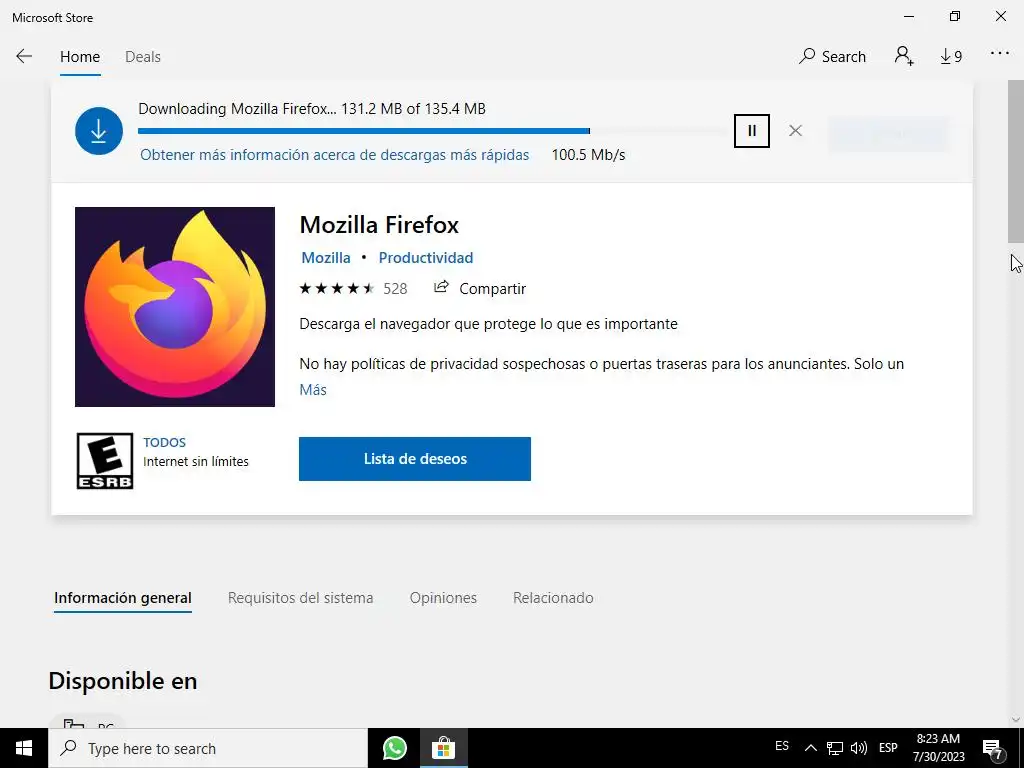Viewport: 1024px width, 768px height.
Task: Pause the Firefox download
Action: pyautogui.click(x=752, y=131)
